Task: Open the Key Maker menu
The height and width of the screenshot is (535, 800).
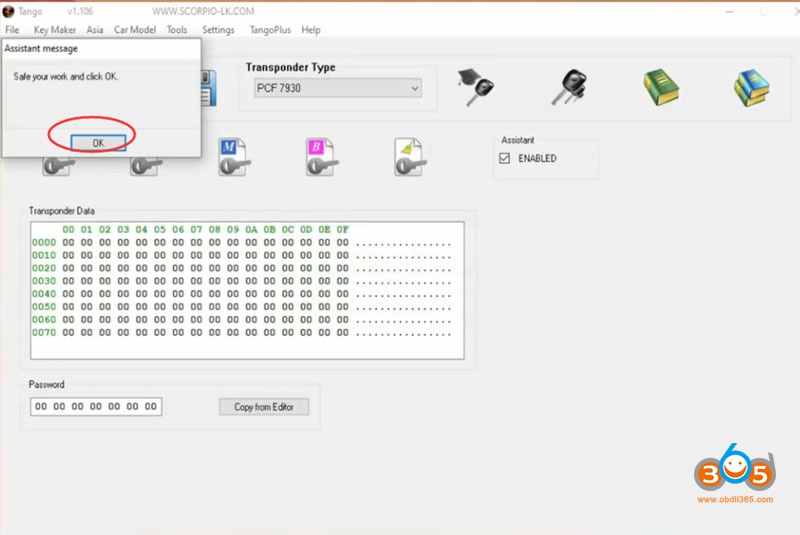Action: [x=55, y=30]
